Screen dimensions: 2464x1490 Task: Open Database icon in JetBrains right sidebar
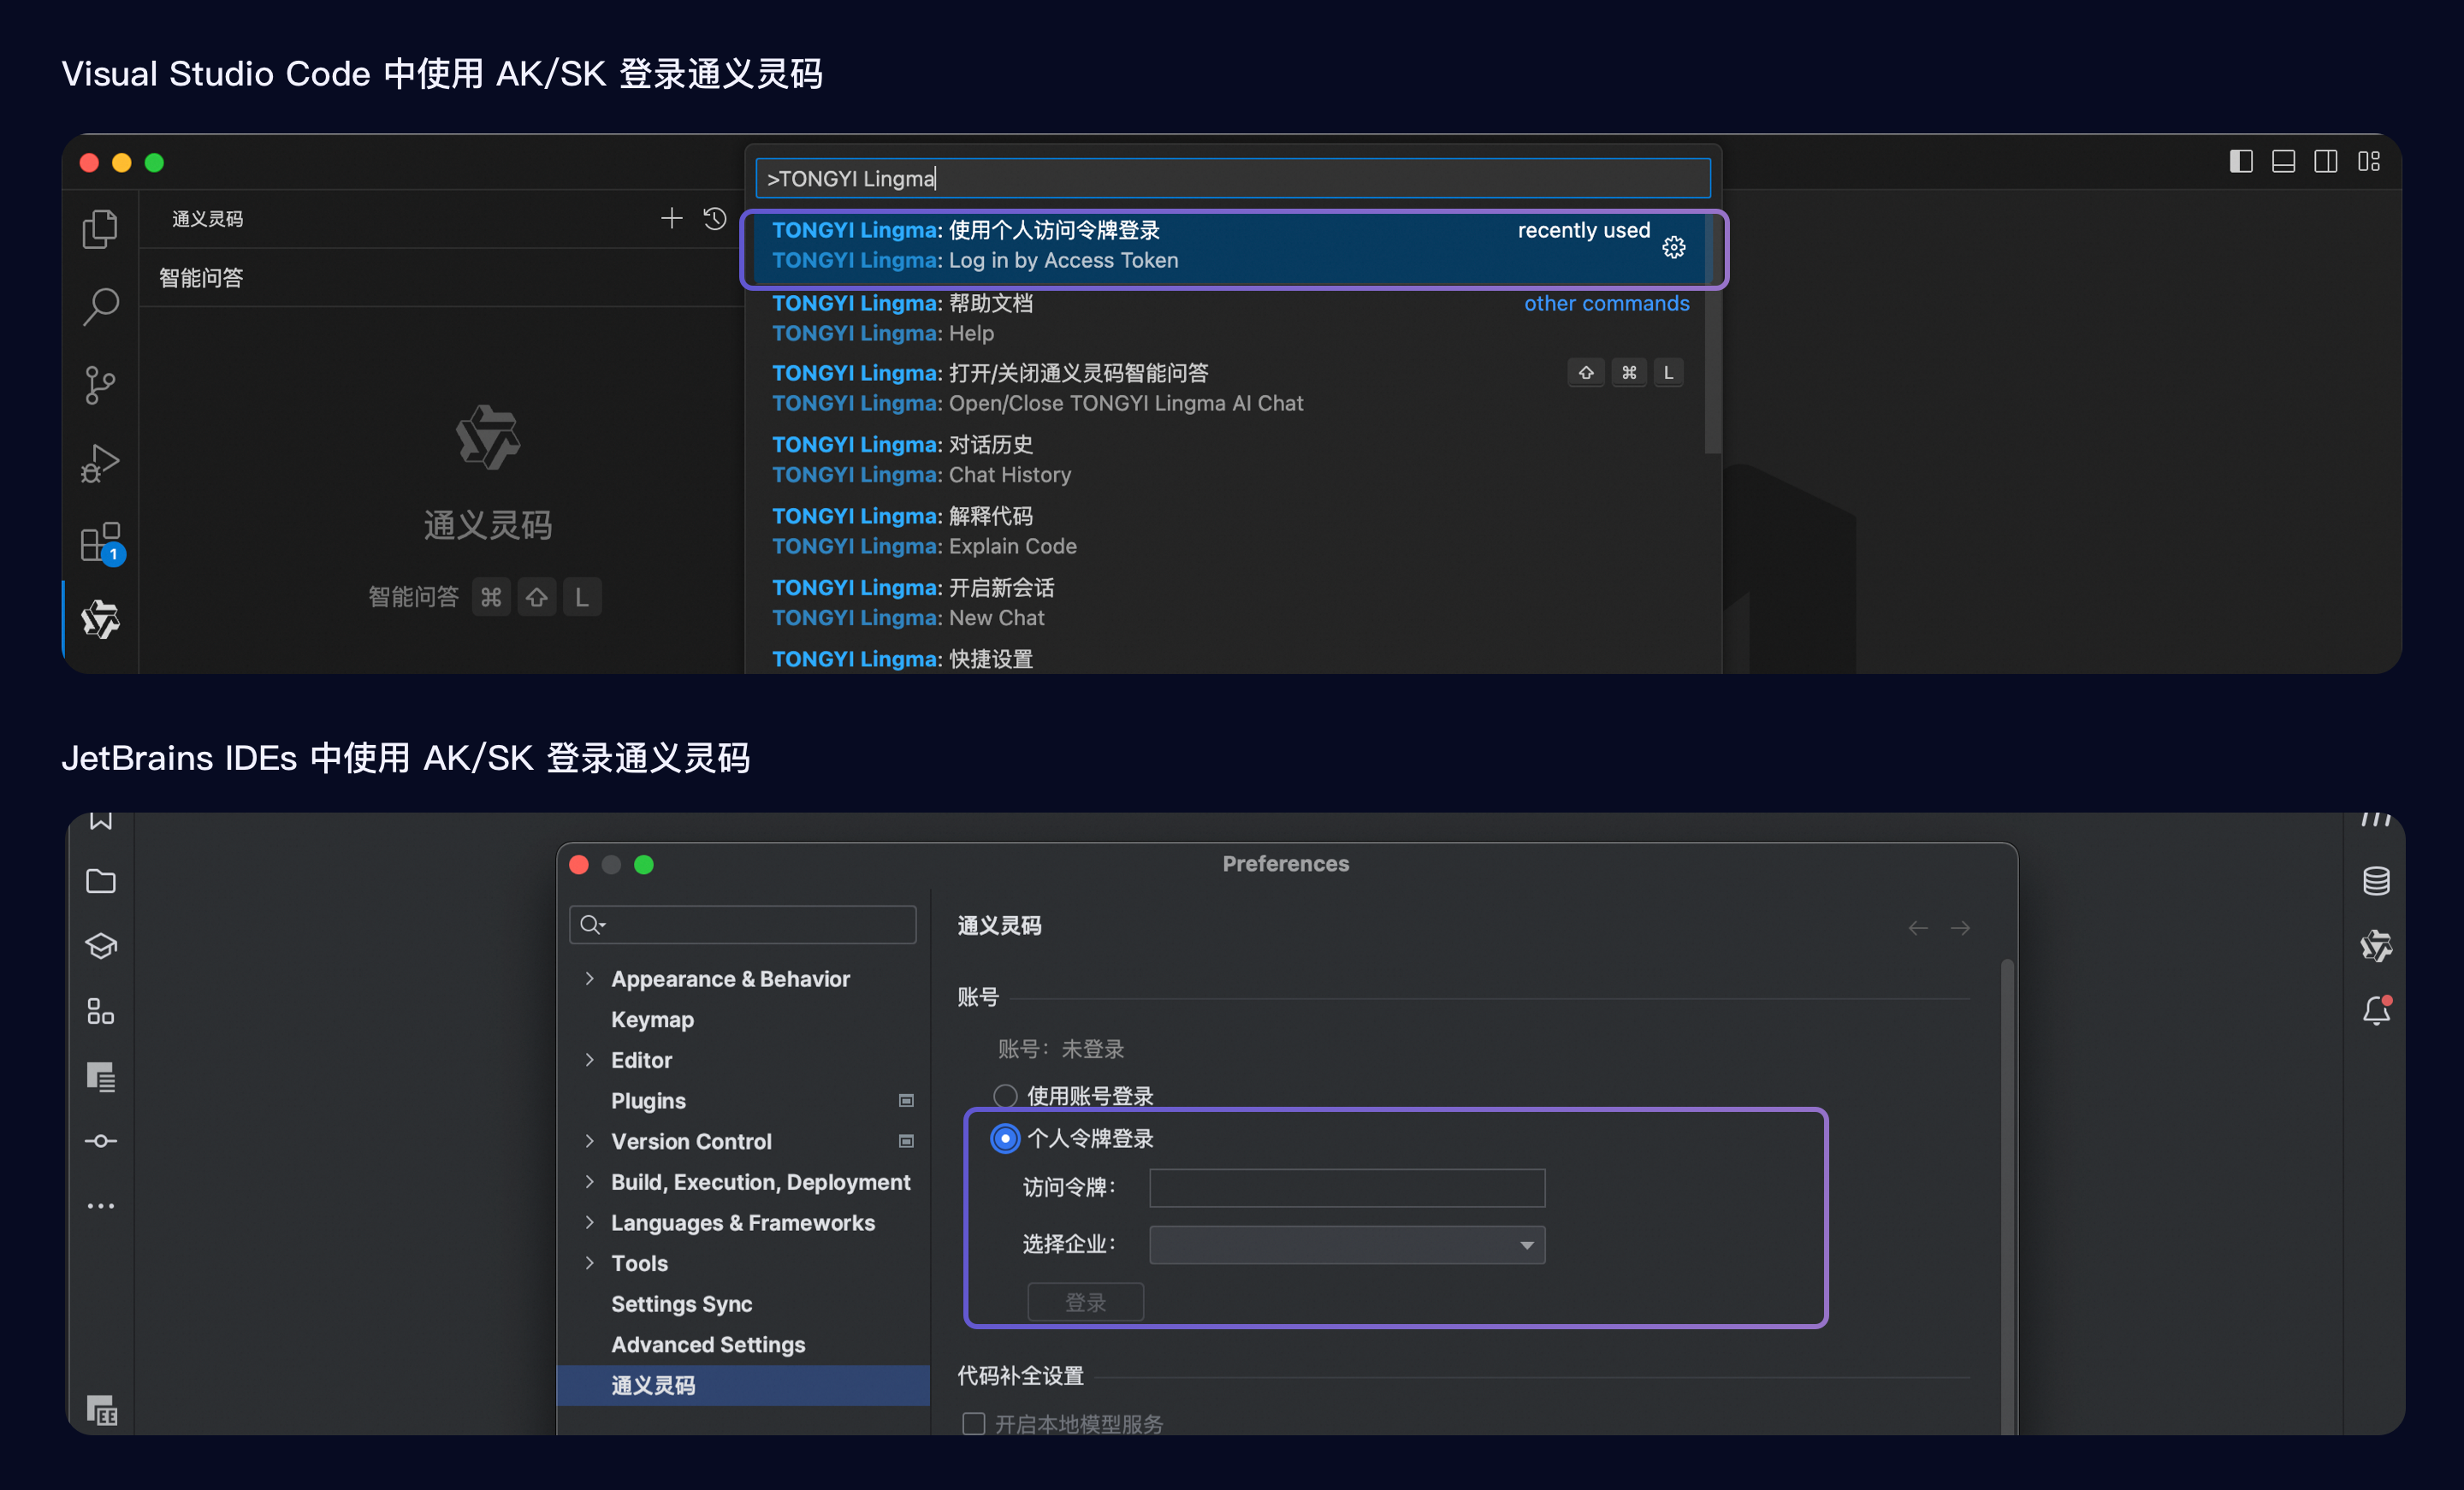(x=2377, y=881)
